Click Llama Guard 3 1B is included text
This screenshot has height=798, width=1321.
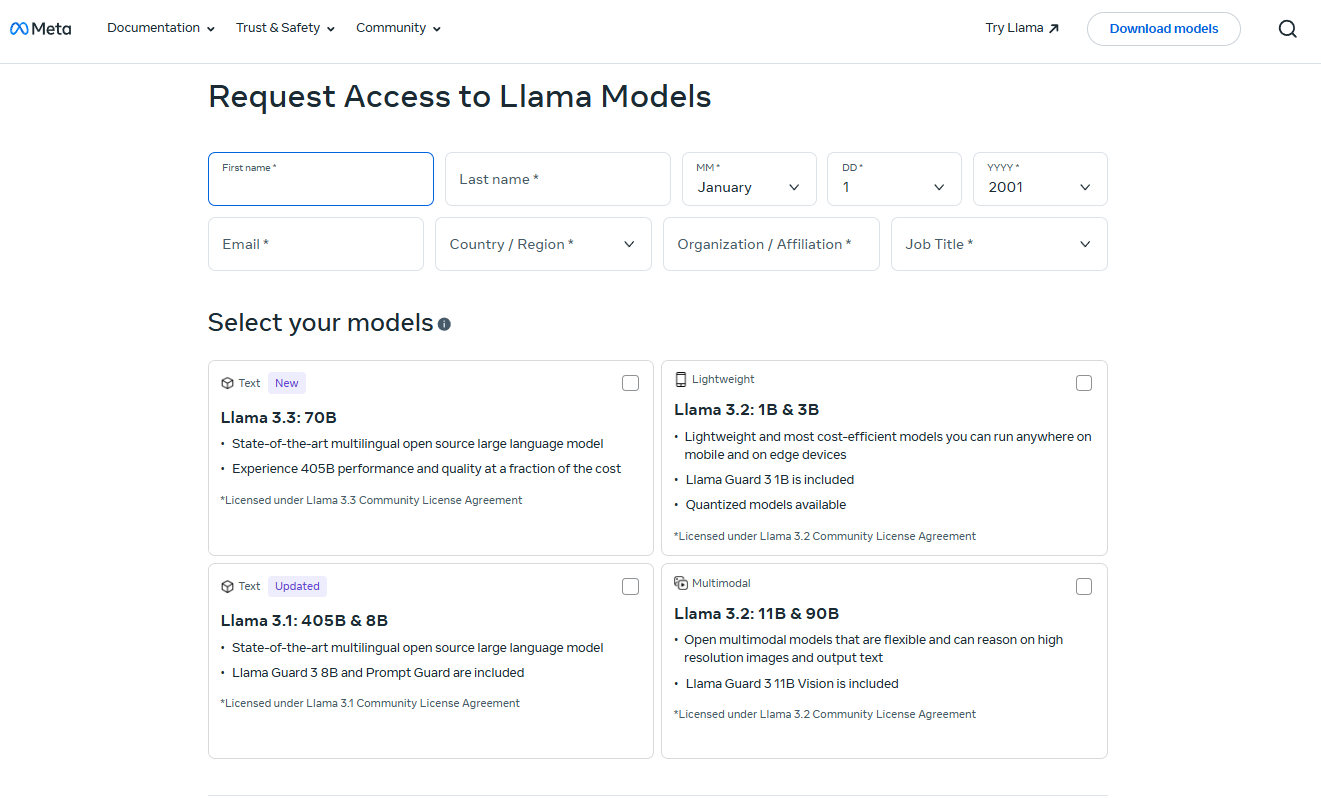[x=770, y=480]
